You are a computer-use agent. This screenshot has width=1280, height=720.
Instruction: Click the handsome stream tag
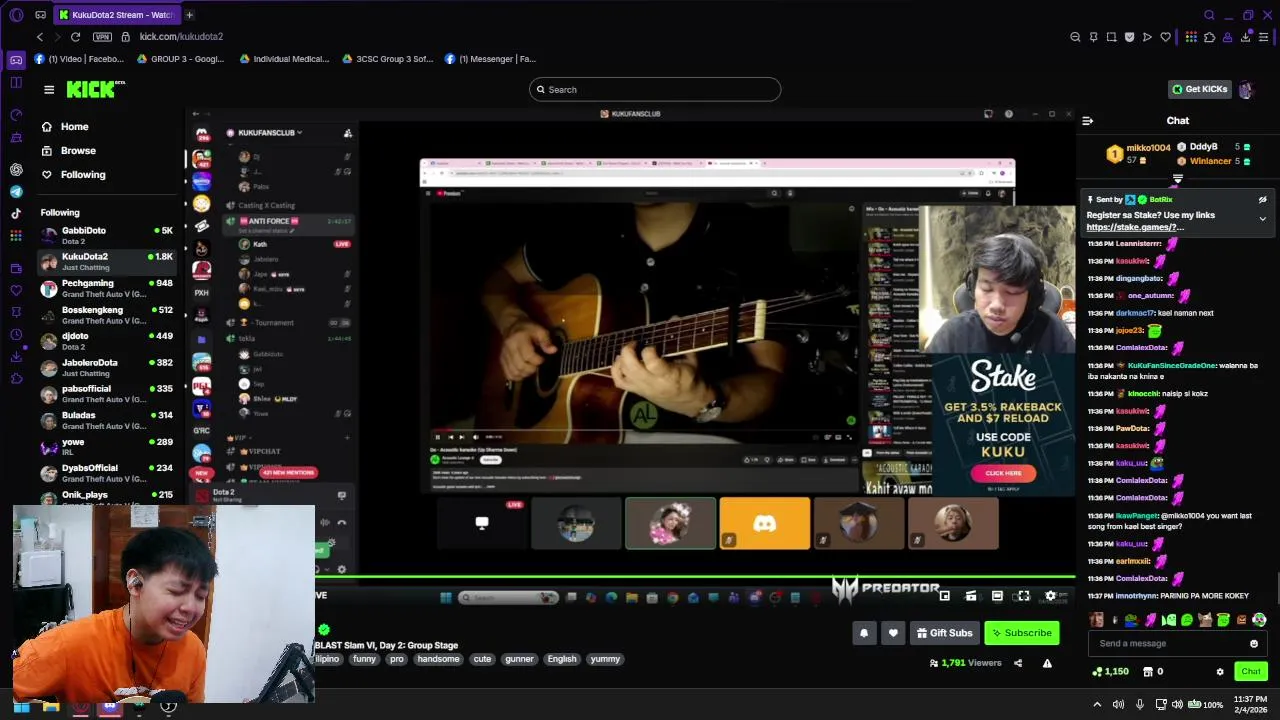438,659
